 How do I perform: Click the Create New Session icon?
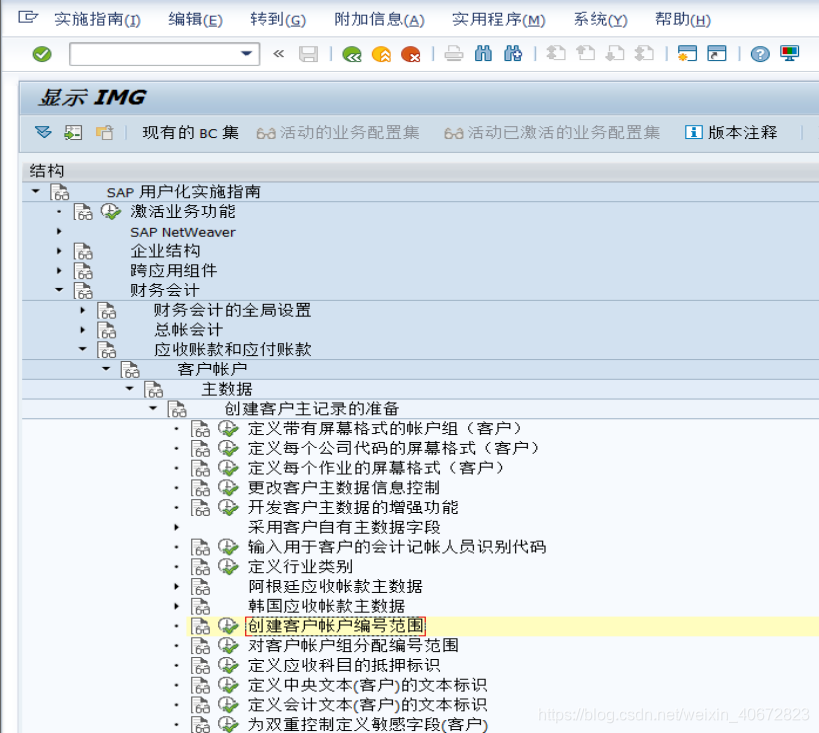tap(687, 54)
